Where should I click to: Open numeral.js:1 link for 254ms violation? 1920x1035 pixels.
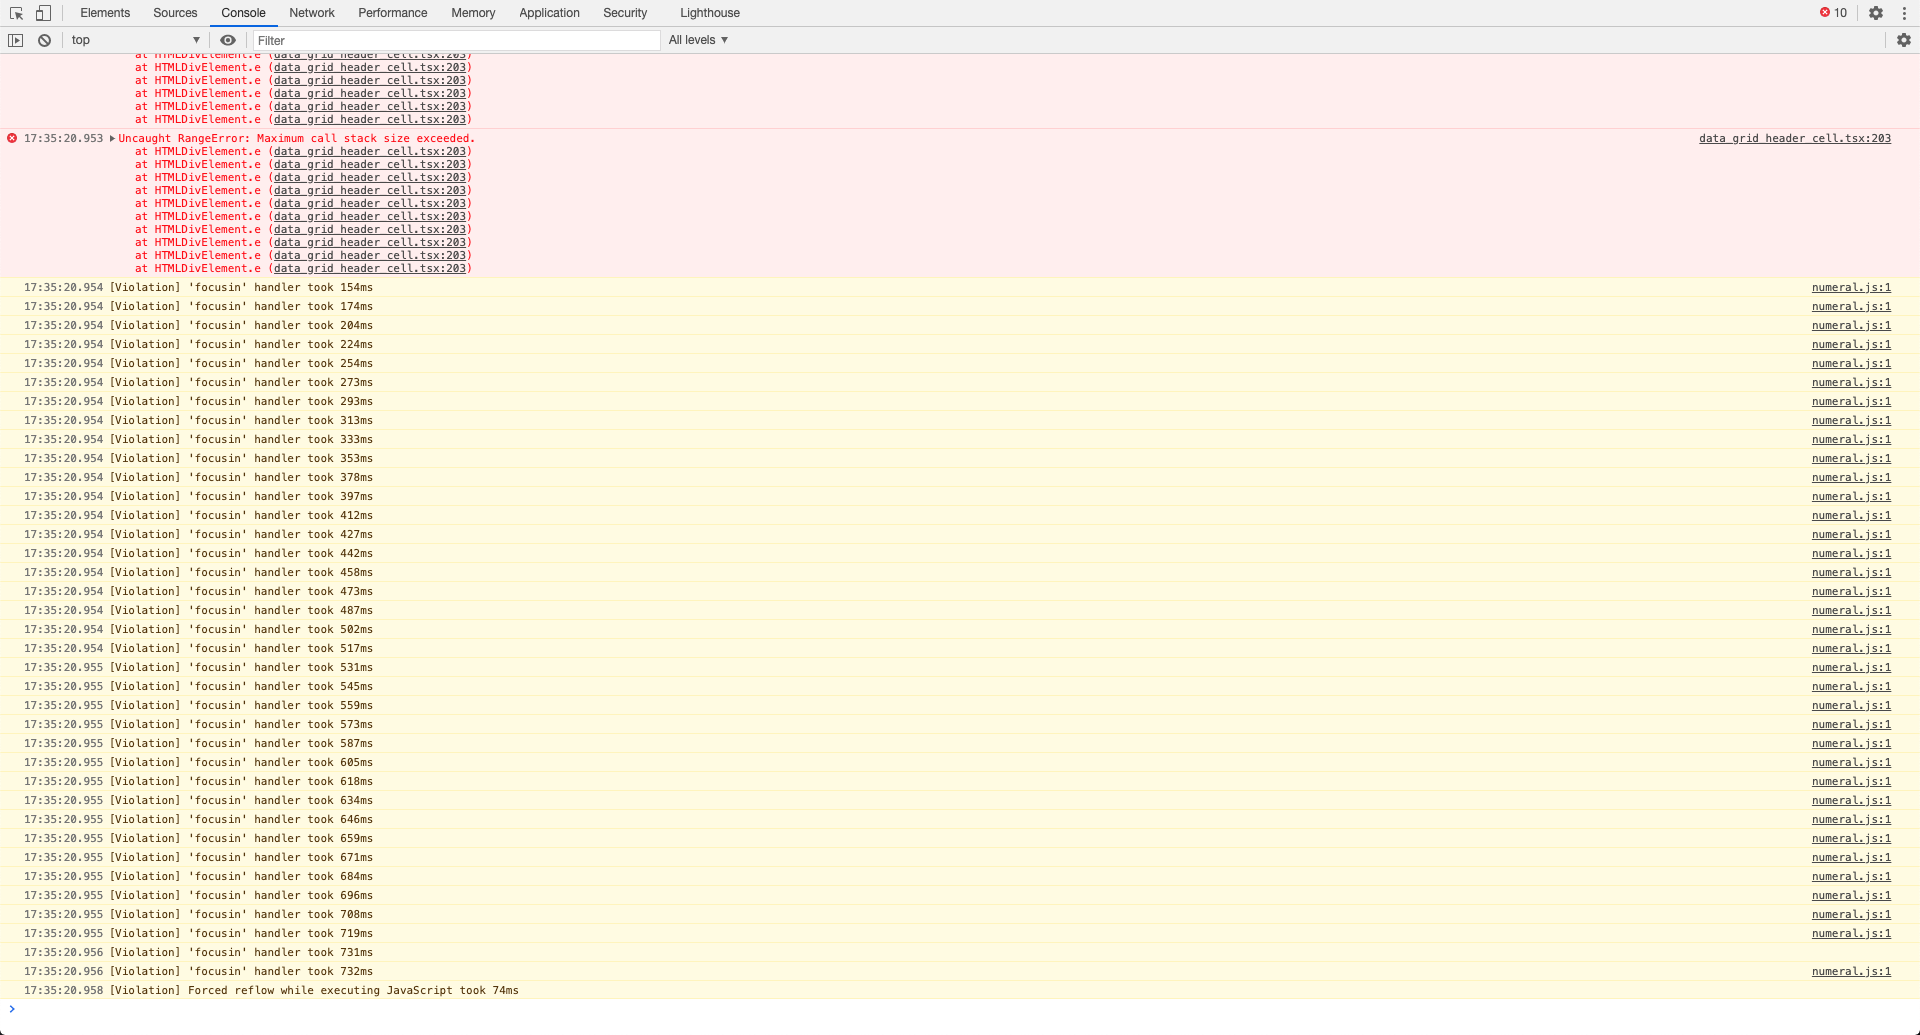click(1851, 363)
